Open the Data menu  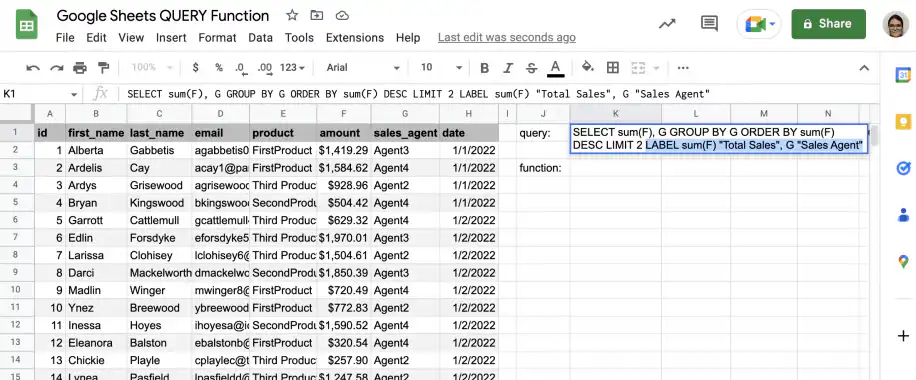(261, 38)
